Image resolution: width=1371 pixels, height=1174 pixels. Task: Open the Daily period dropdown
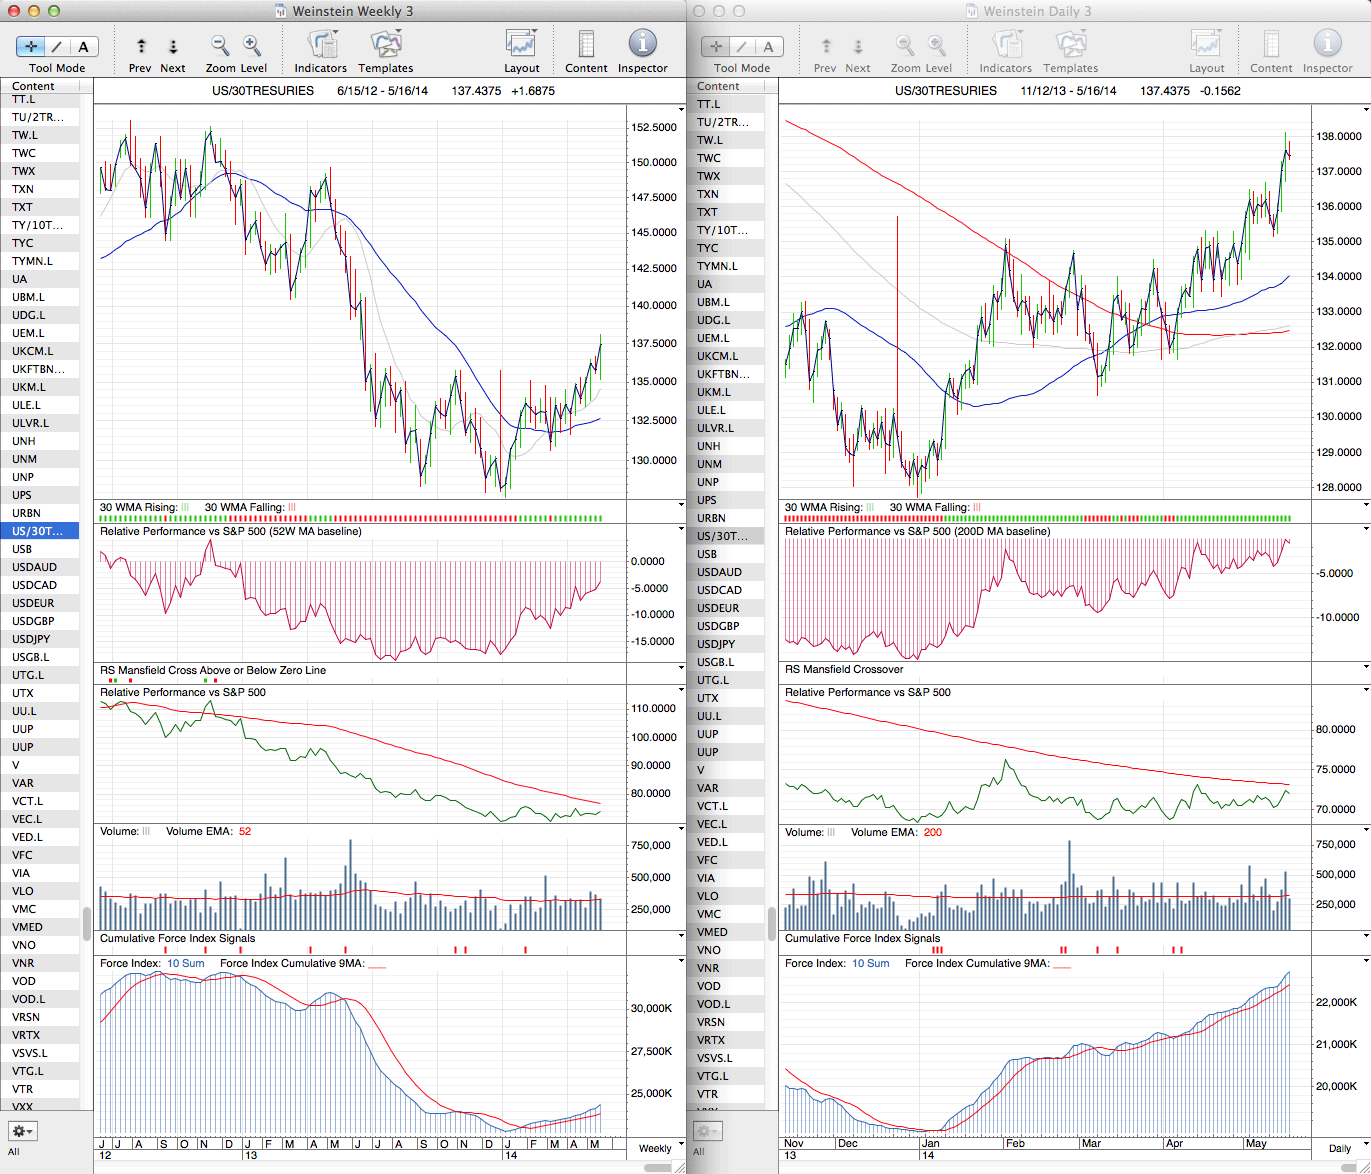[1345, 1148]
